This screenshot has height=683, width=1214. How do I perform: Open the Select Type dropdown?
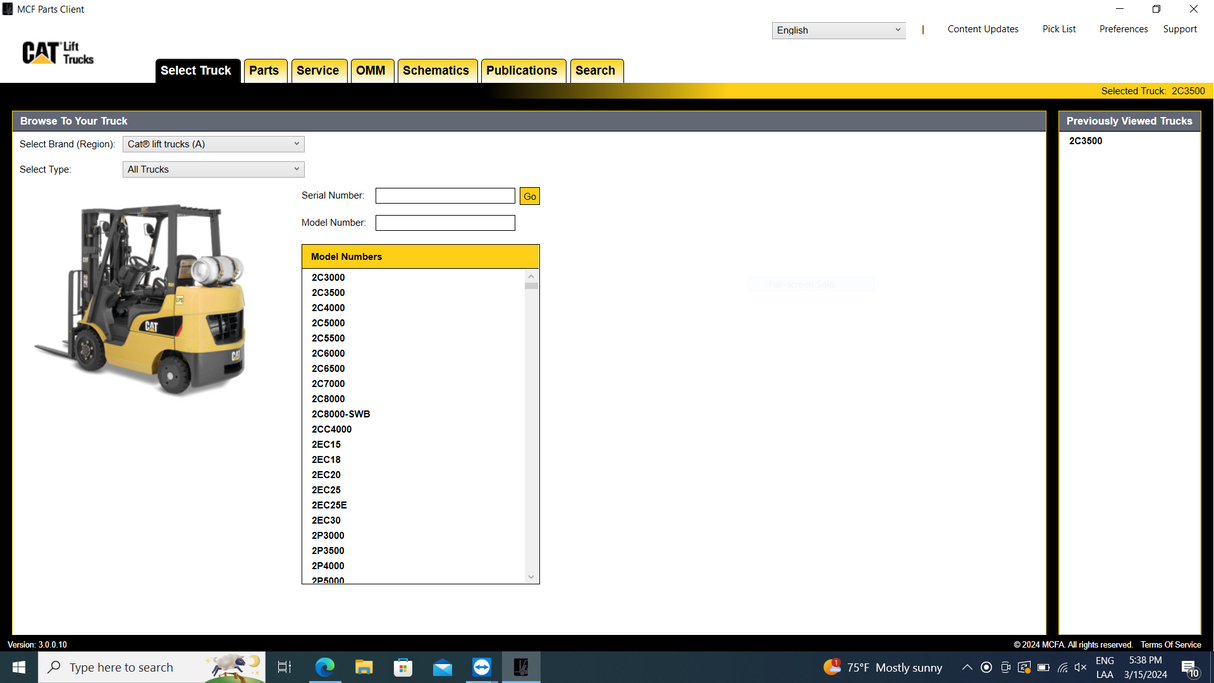tap(213, 170)
